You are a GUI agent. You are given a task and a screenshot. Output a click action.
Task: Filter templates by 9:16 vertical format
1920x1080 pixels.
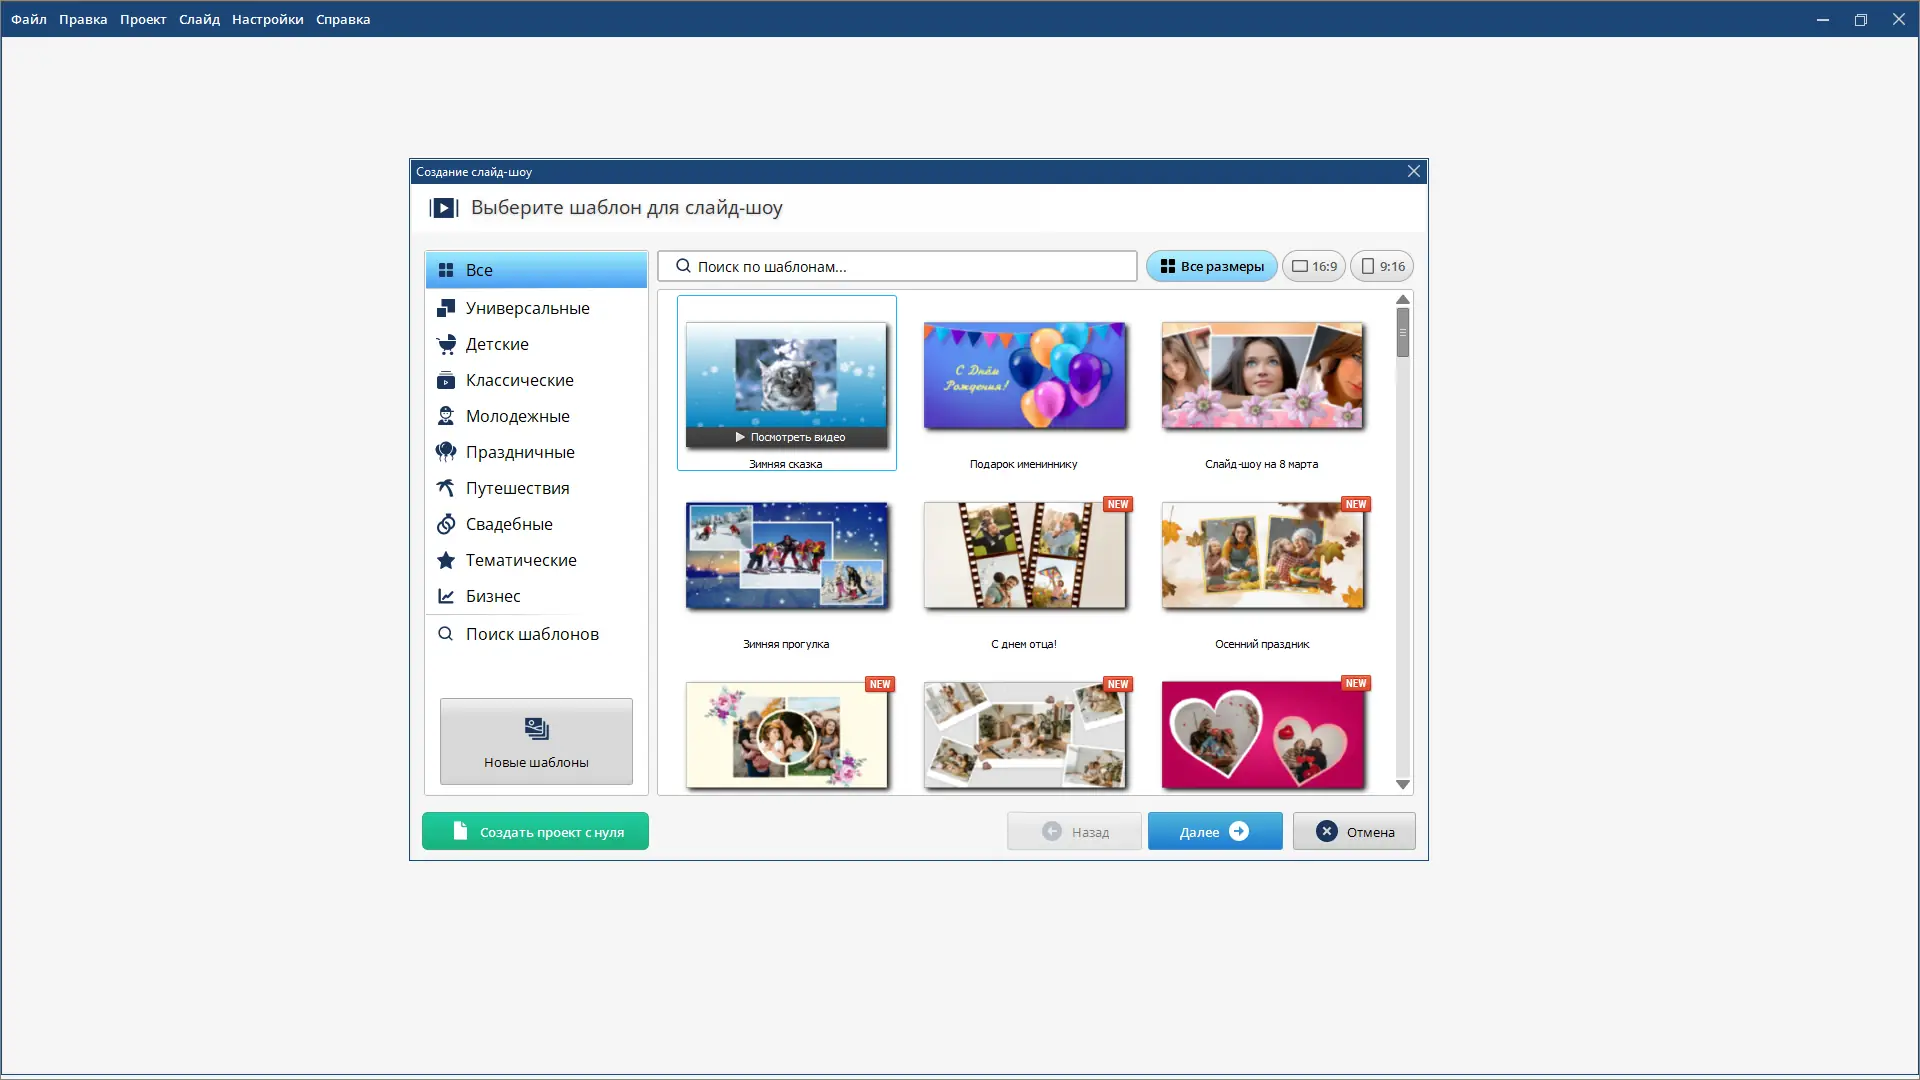tap(1382, 266)
